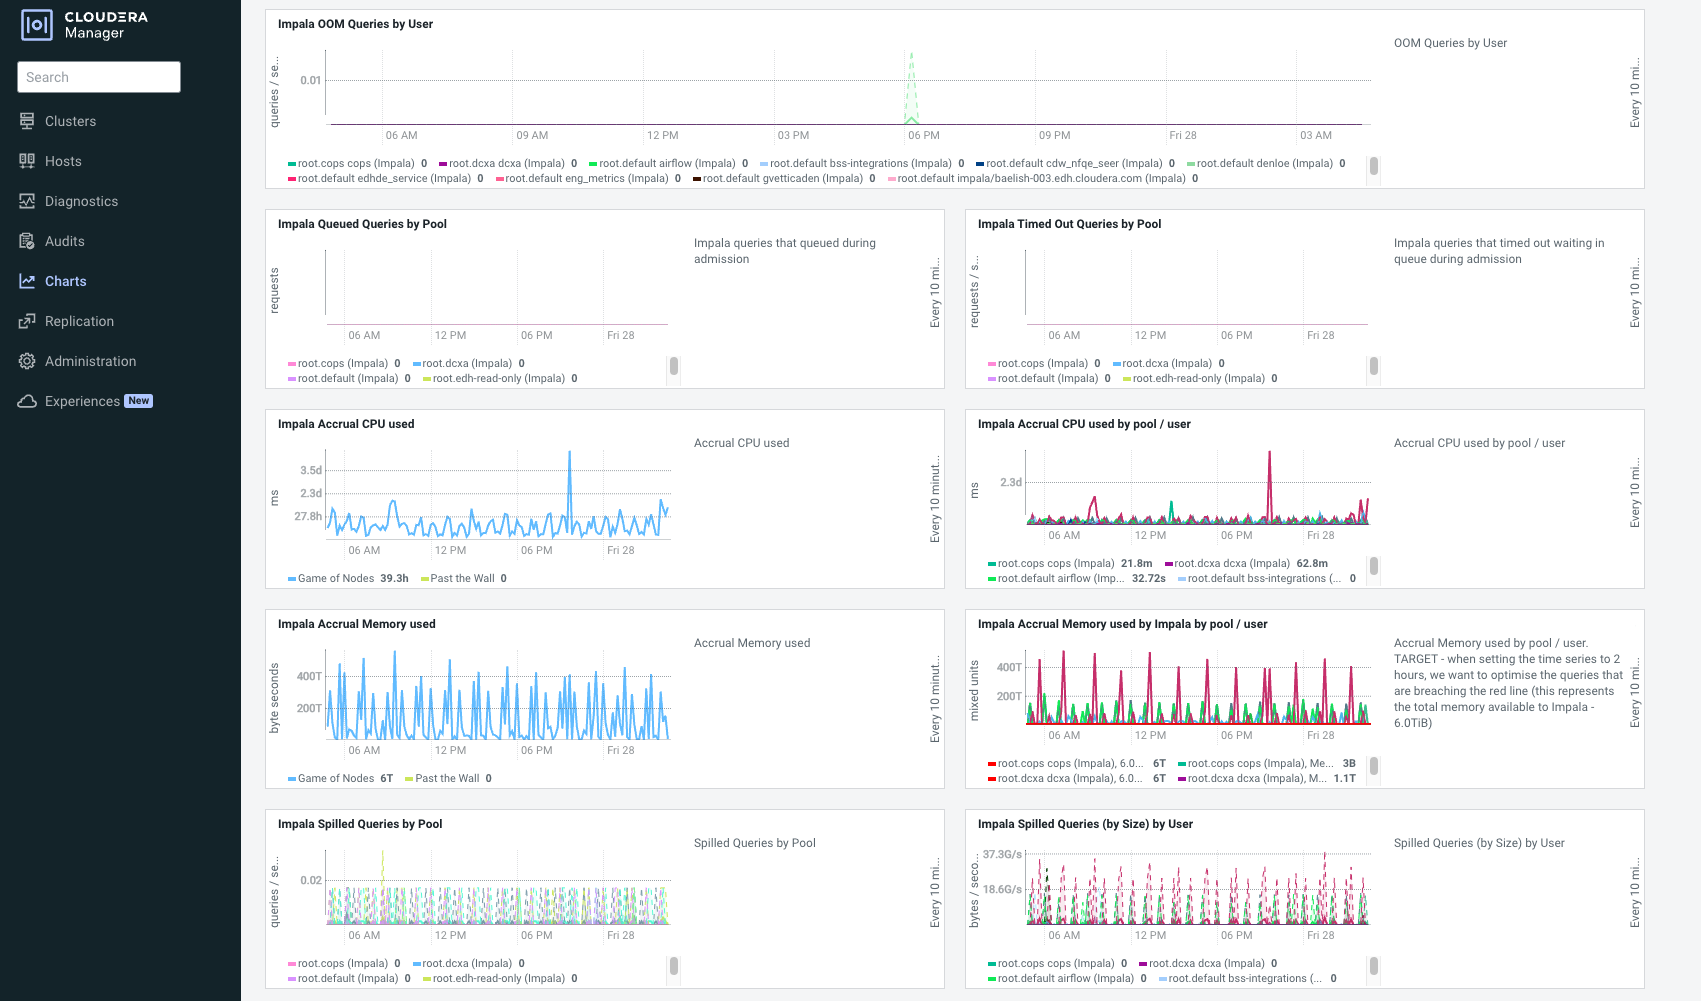The width and height of the screenshot is (1701, 1001).
Task: Open Audits via its sidebar icon
Action: point(27,241)
